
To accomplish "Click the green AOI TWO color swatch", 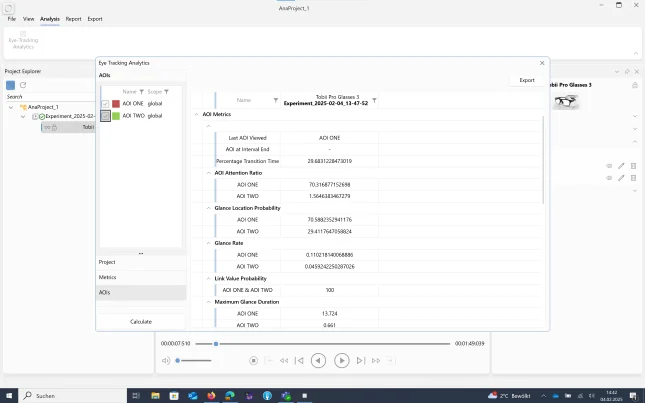I will click(116, 116).
